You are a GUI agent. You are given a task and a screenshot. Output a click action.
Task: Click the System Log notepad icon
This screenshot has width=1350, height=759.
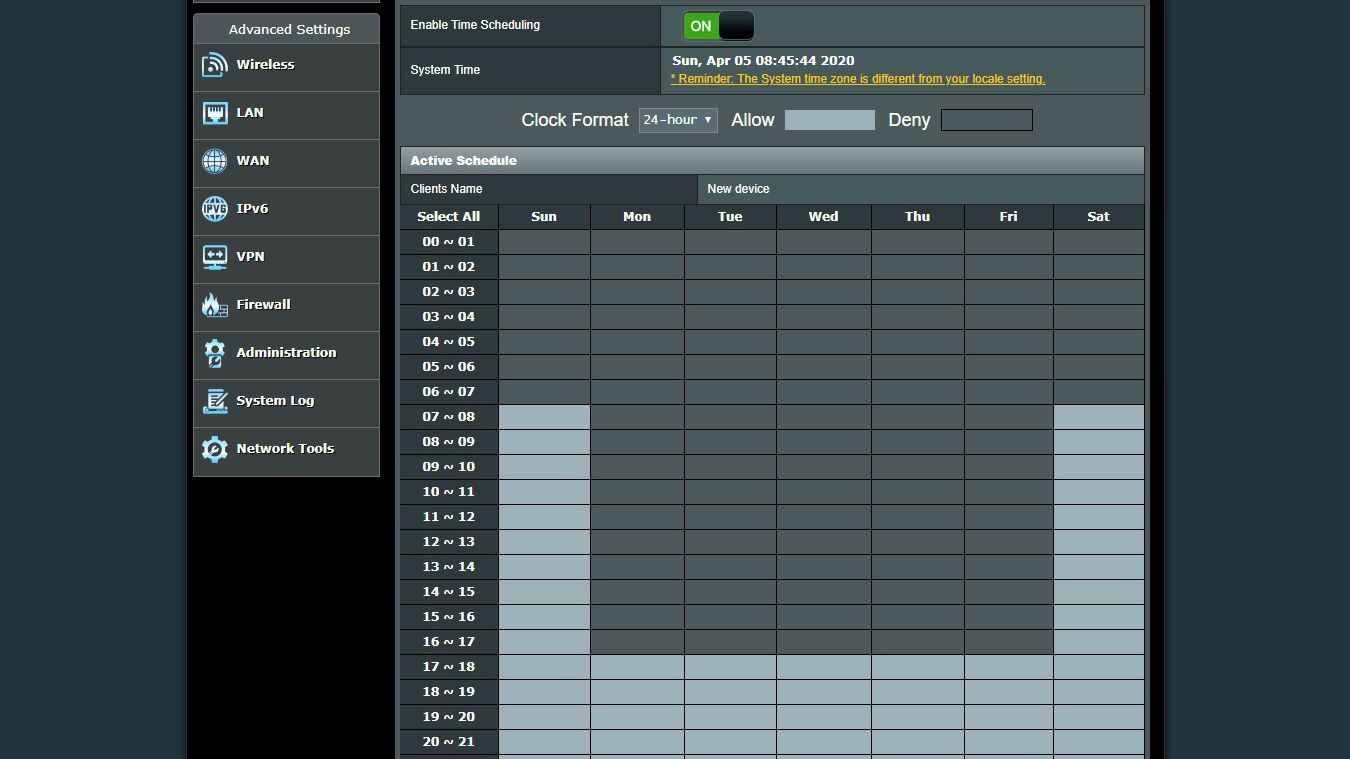click(214, 401)
